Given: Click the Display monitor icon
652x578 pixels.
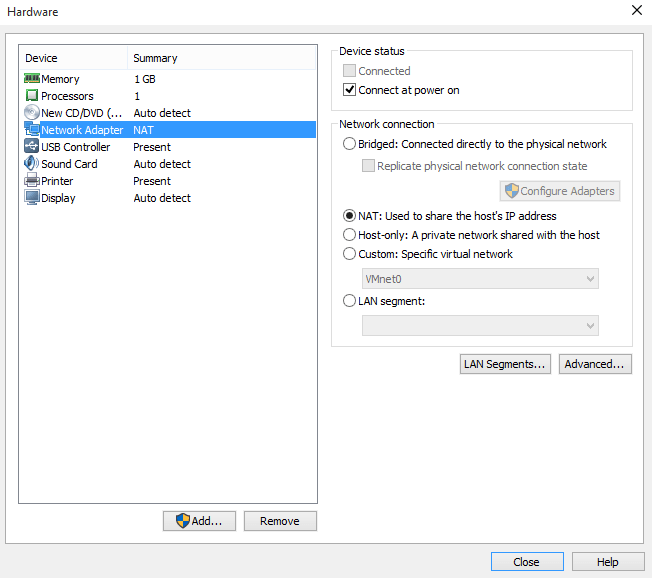Looking at the screenshot, I should coord(32,198).
